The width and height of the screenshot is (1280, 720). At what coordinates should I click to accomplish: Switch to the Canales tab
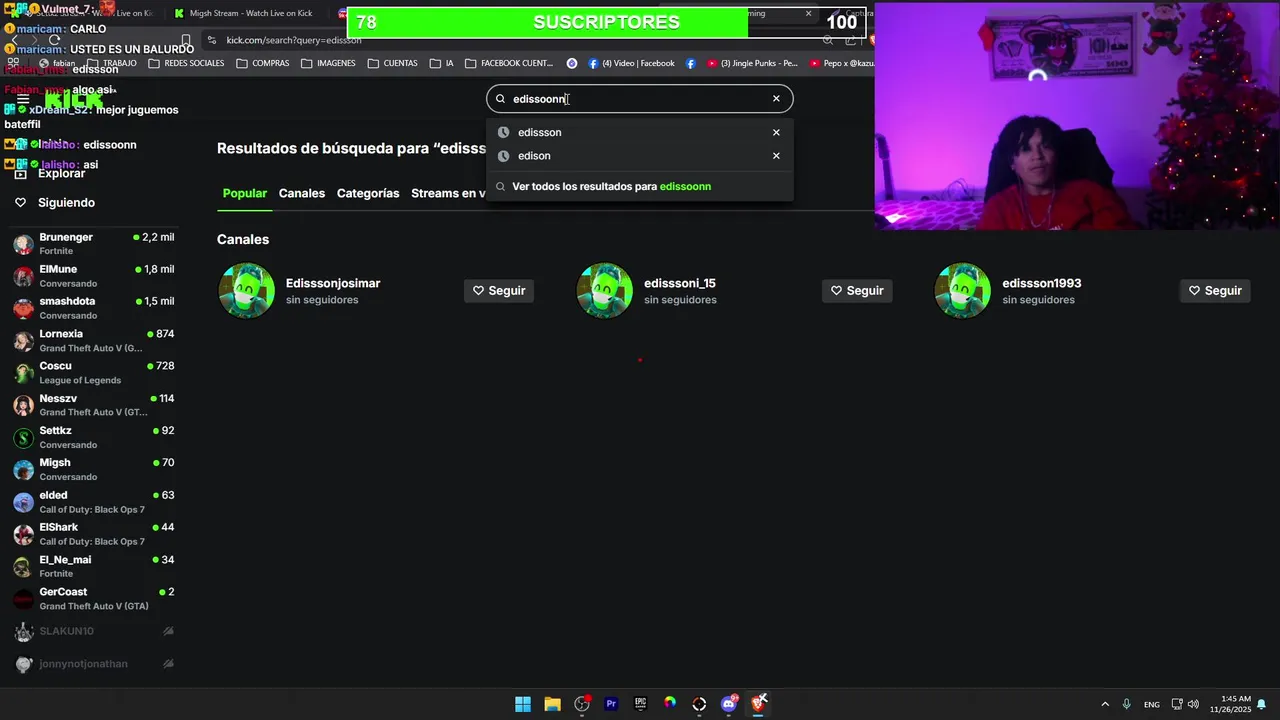tap(302, 193)
